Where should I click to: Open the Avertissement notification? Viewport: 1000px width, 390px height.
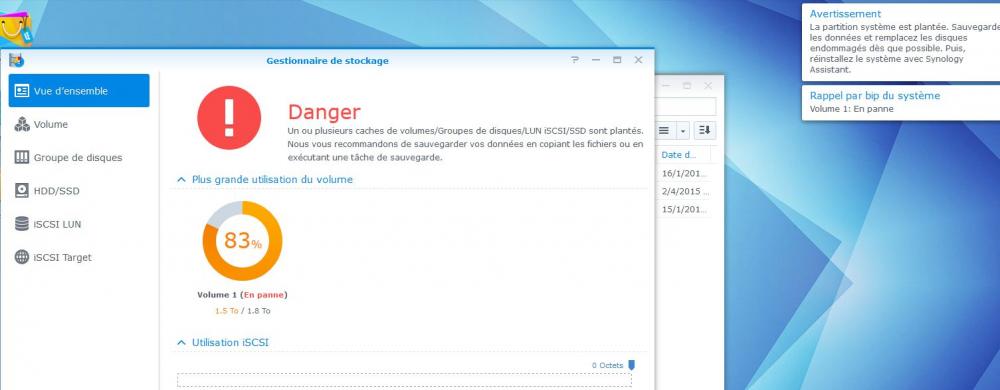click(901, 42)
